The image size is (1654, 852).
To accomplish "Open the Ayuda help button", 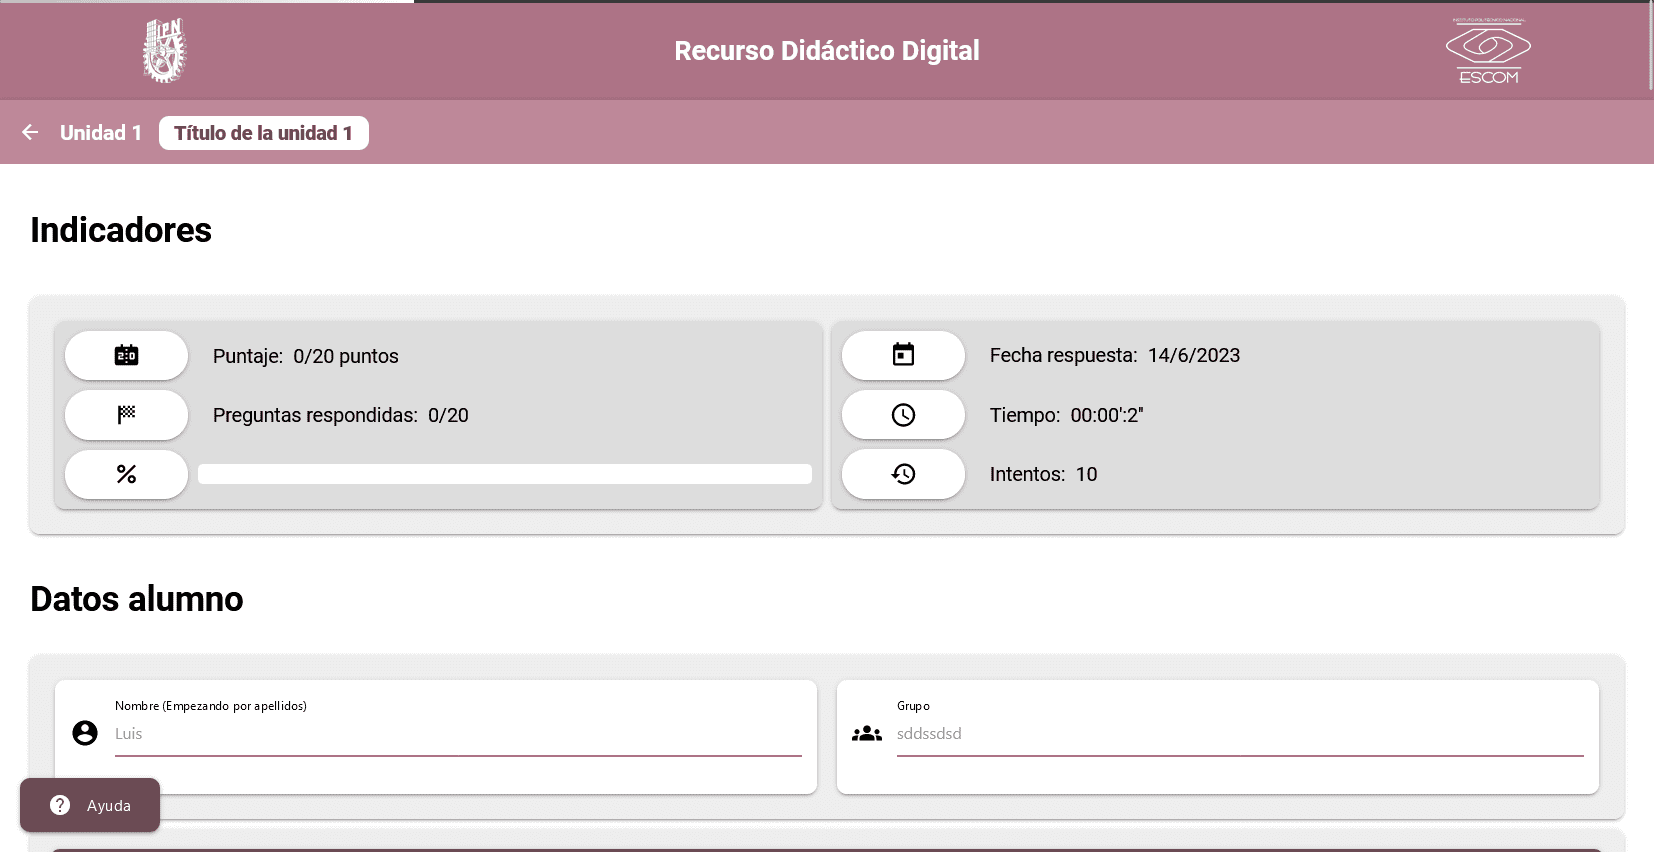I will [x=90, y=805].
